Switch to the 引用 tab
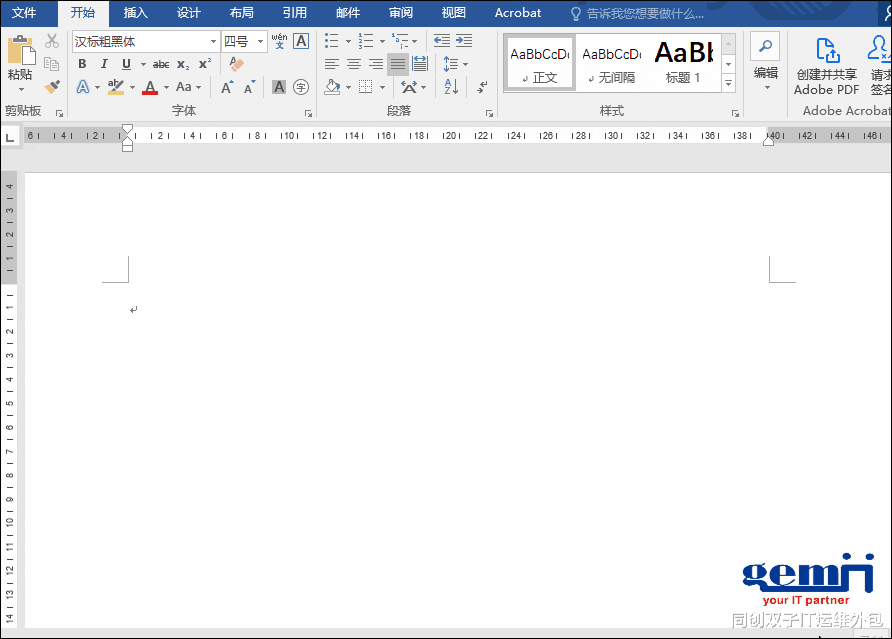The width and height of the screenshot is (892, 639). pos(295,13)
